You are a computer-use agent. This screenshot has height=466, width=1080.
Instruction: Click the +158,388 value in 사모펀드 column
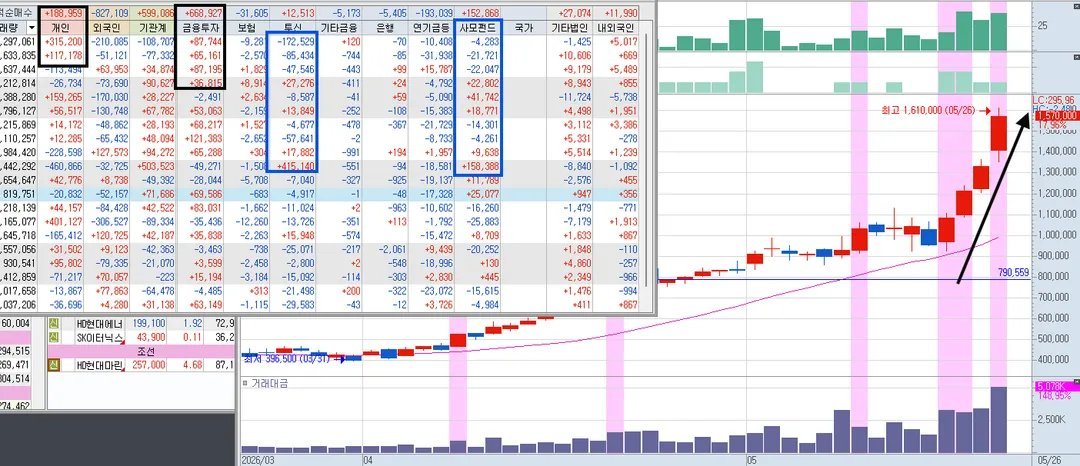480,166
